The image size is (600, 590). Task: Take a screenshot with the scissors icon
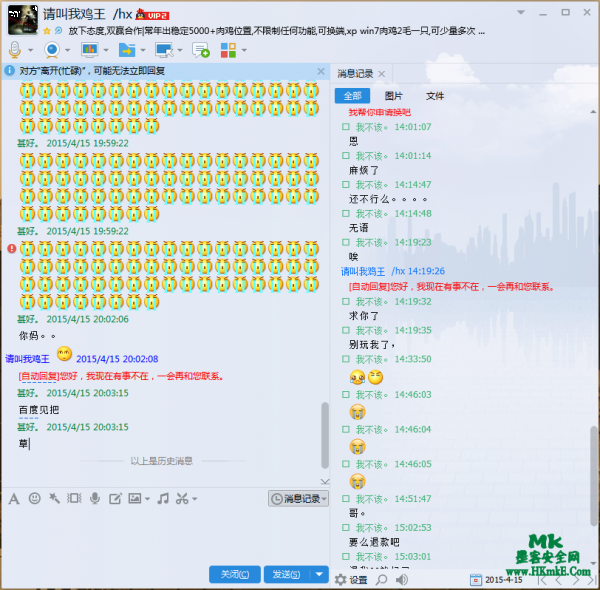[182, 499]
